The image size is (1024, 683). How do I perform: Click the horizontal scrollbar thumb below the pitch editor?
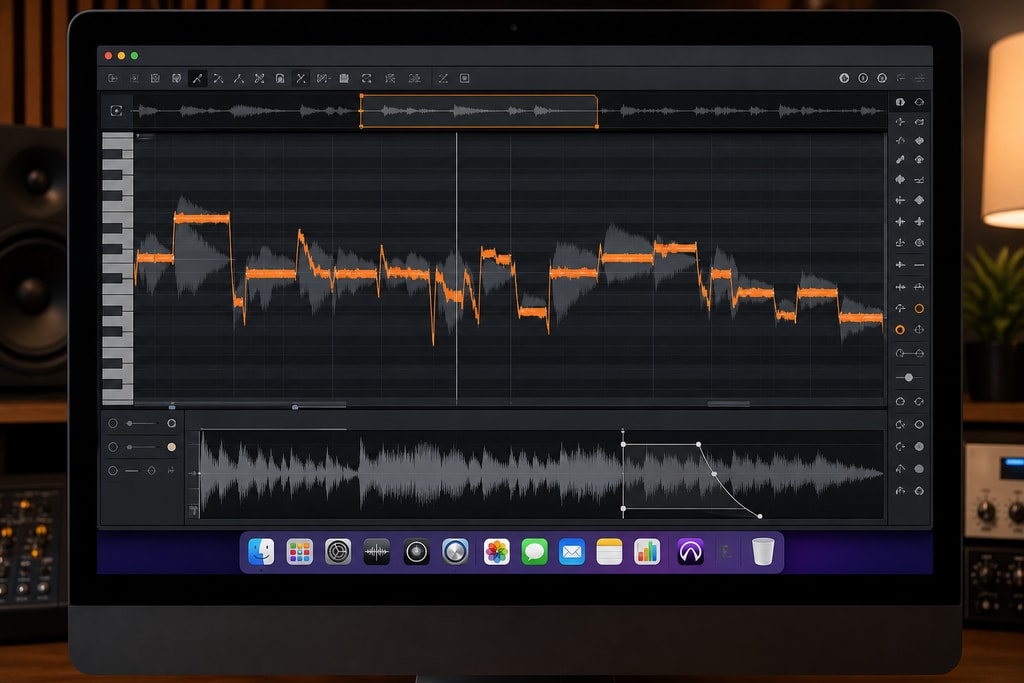[x=729, y=404]
